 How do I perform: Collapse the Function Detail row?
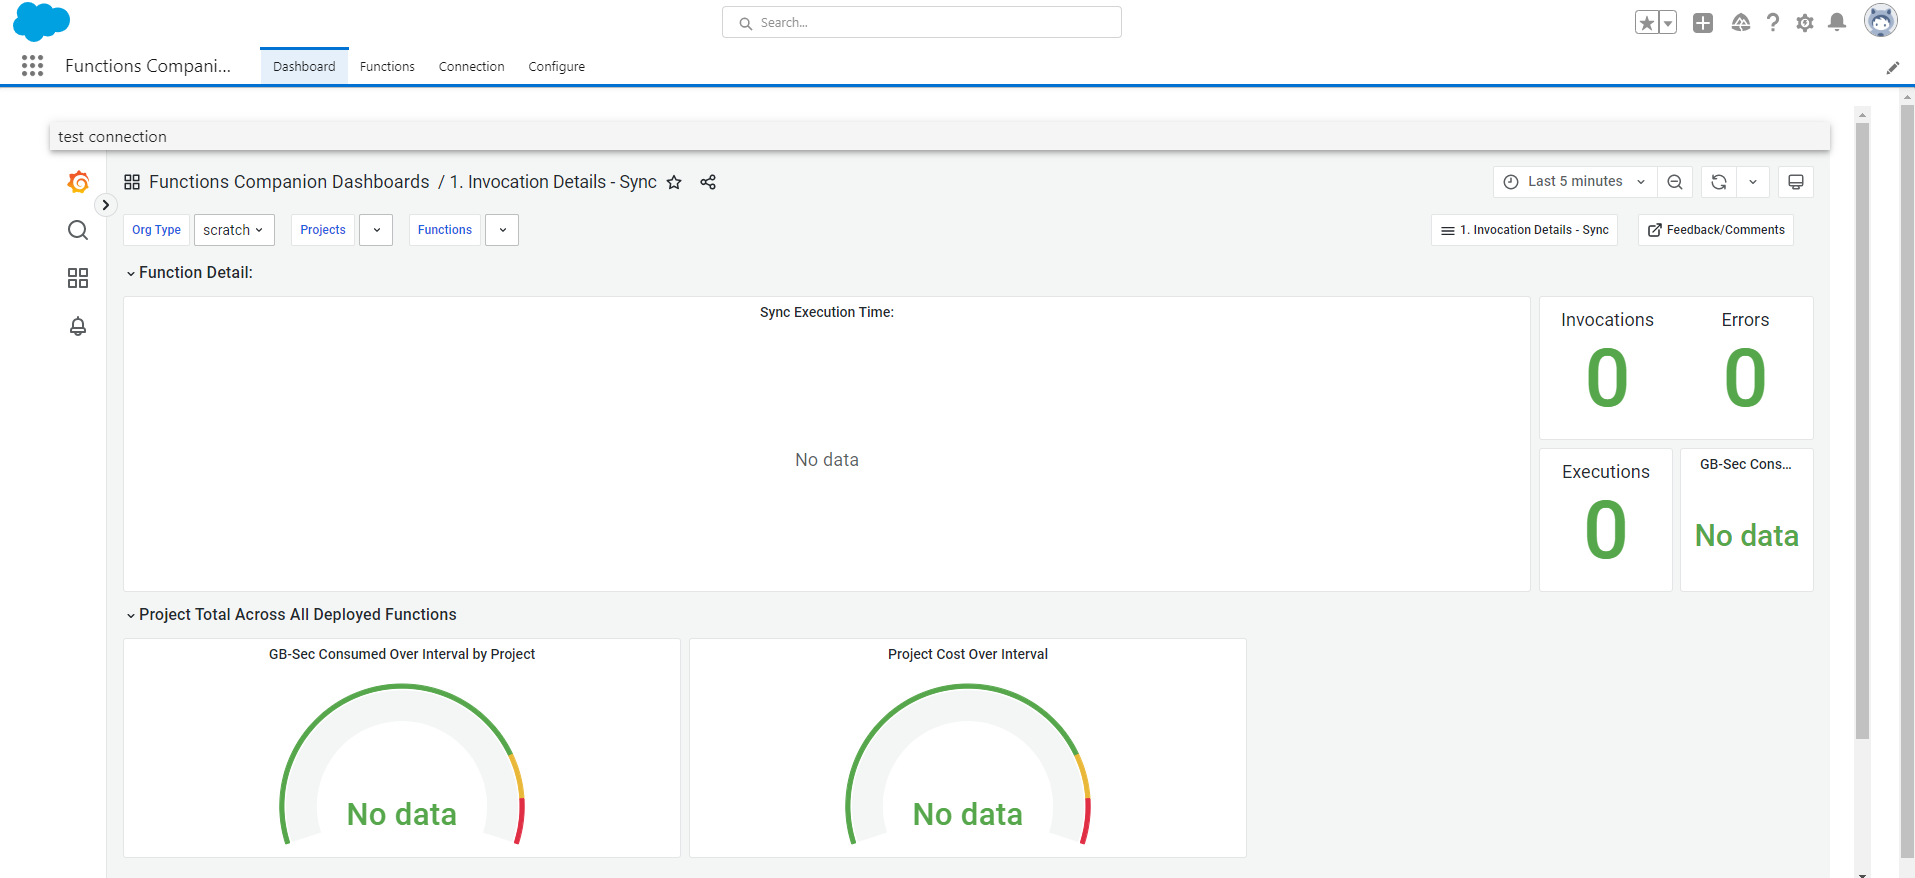pos(189,273)
